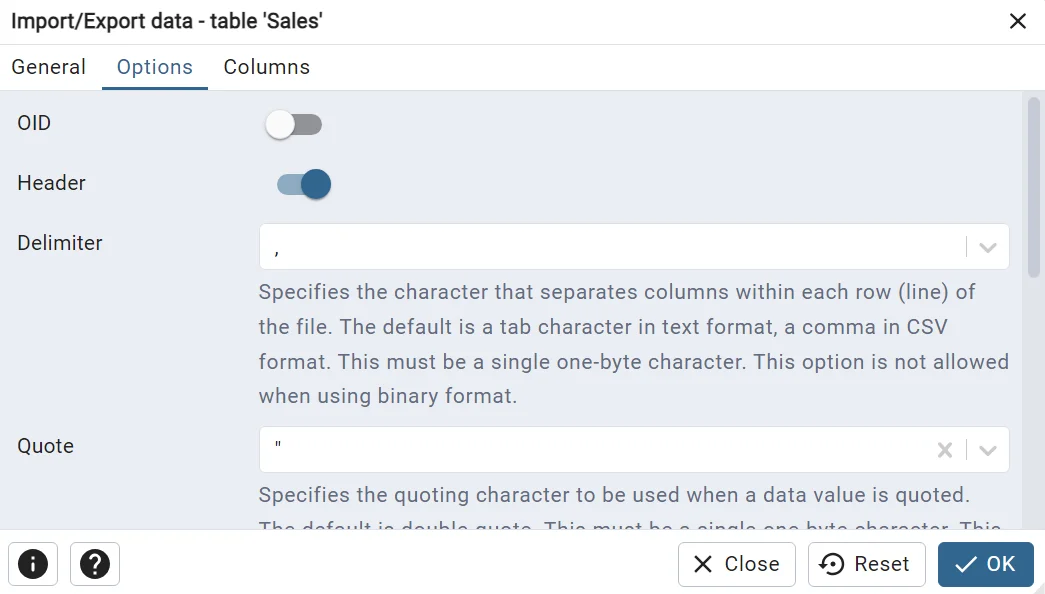Image resolution: width=1045 pixels, height=594 pixels.
Task: Reset the dialog settings
Action: pyautogui.click(x=865, y=564)
